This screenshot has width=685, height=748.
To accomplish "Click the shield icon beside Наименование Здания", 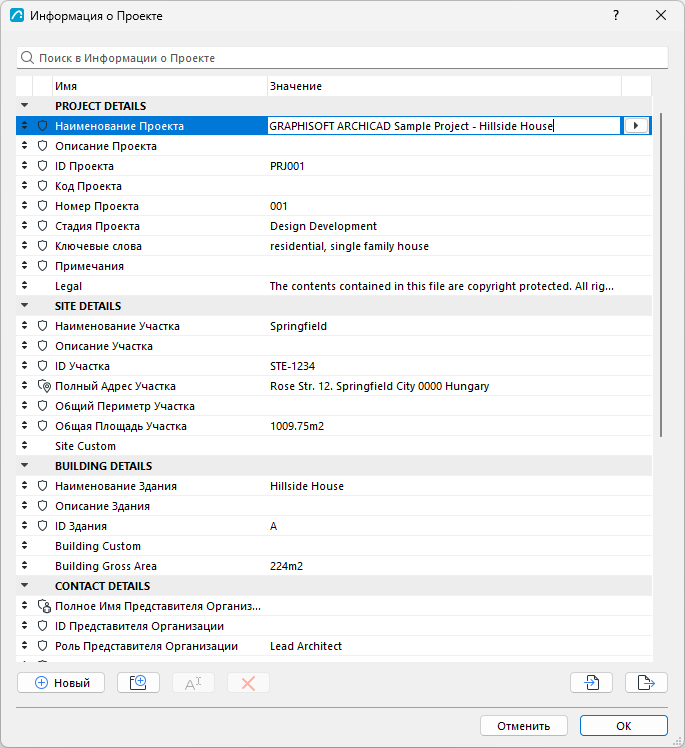I will coord(42,486).
